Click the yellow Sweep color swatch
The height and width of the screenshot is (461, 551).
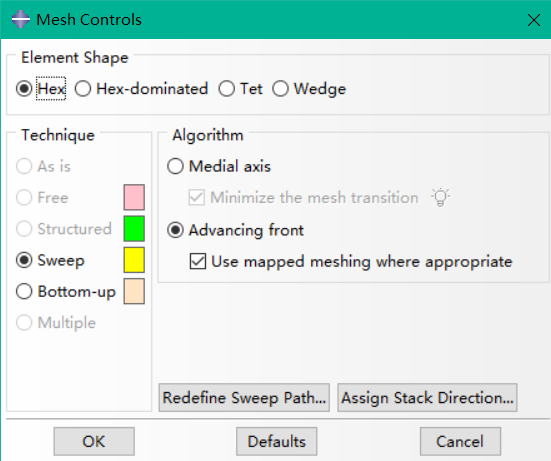click(x=134, y=260)
